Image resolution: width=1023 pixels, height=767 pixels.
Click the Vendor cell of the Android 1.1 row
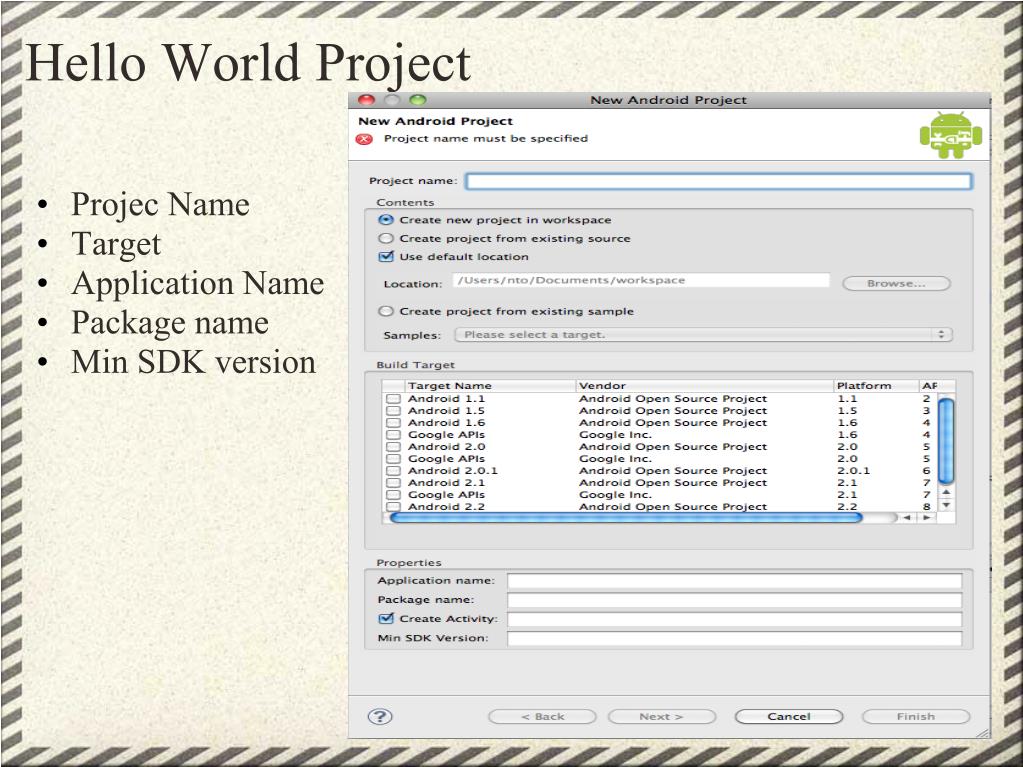pyautogui.click(x=673, y=399)
